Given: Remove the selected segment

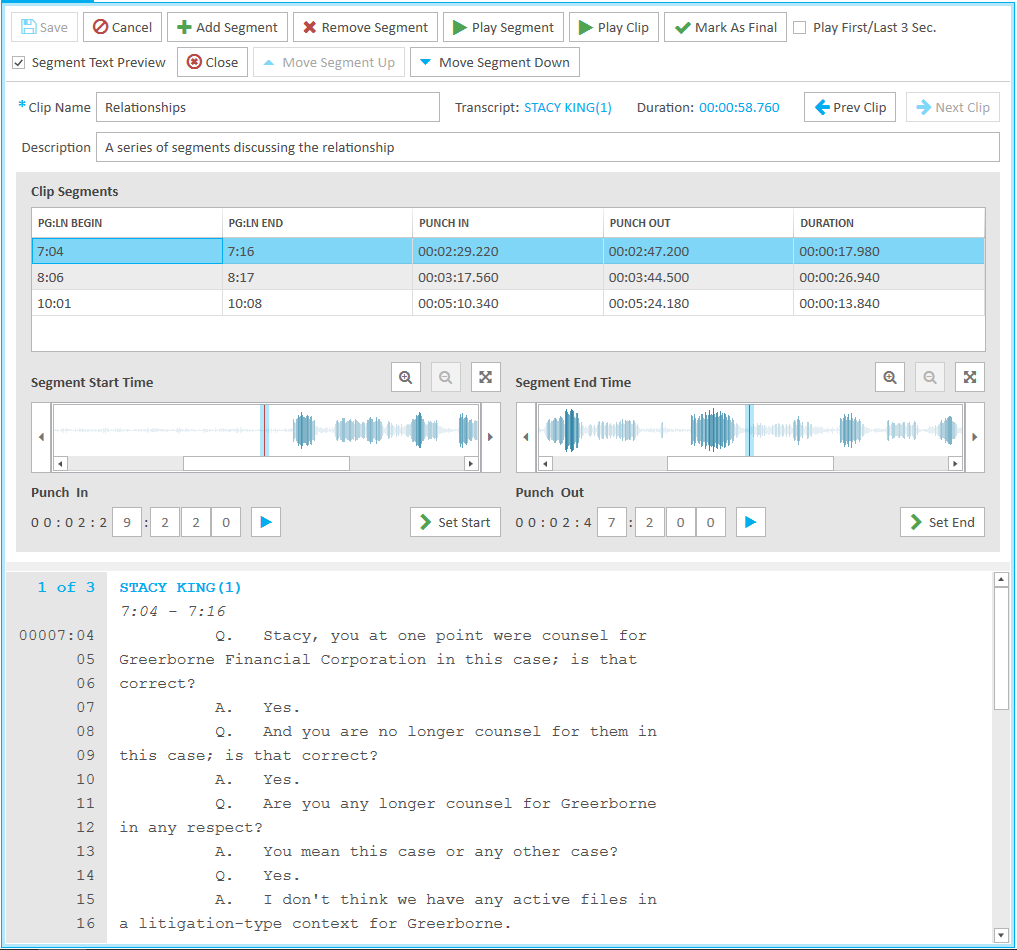Looking at the screenshot, I should point(365,27).
